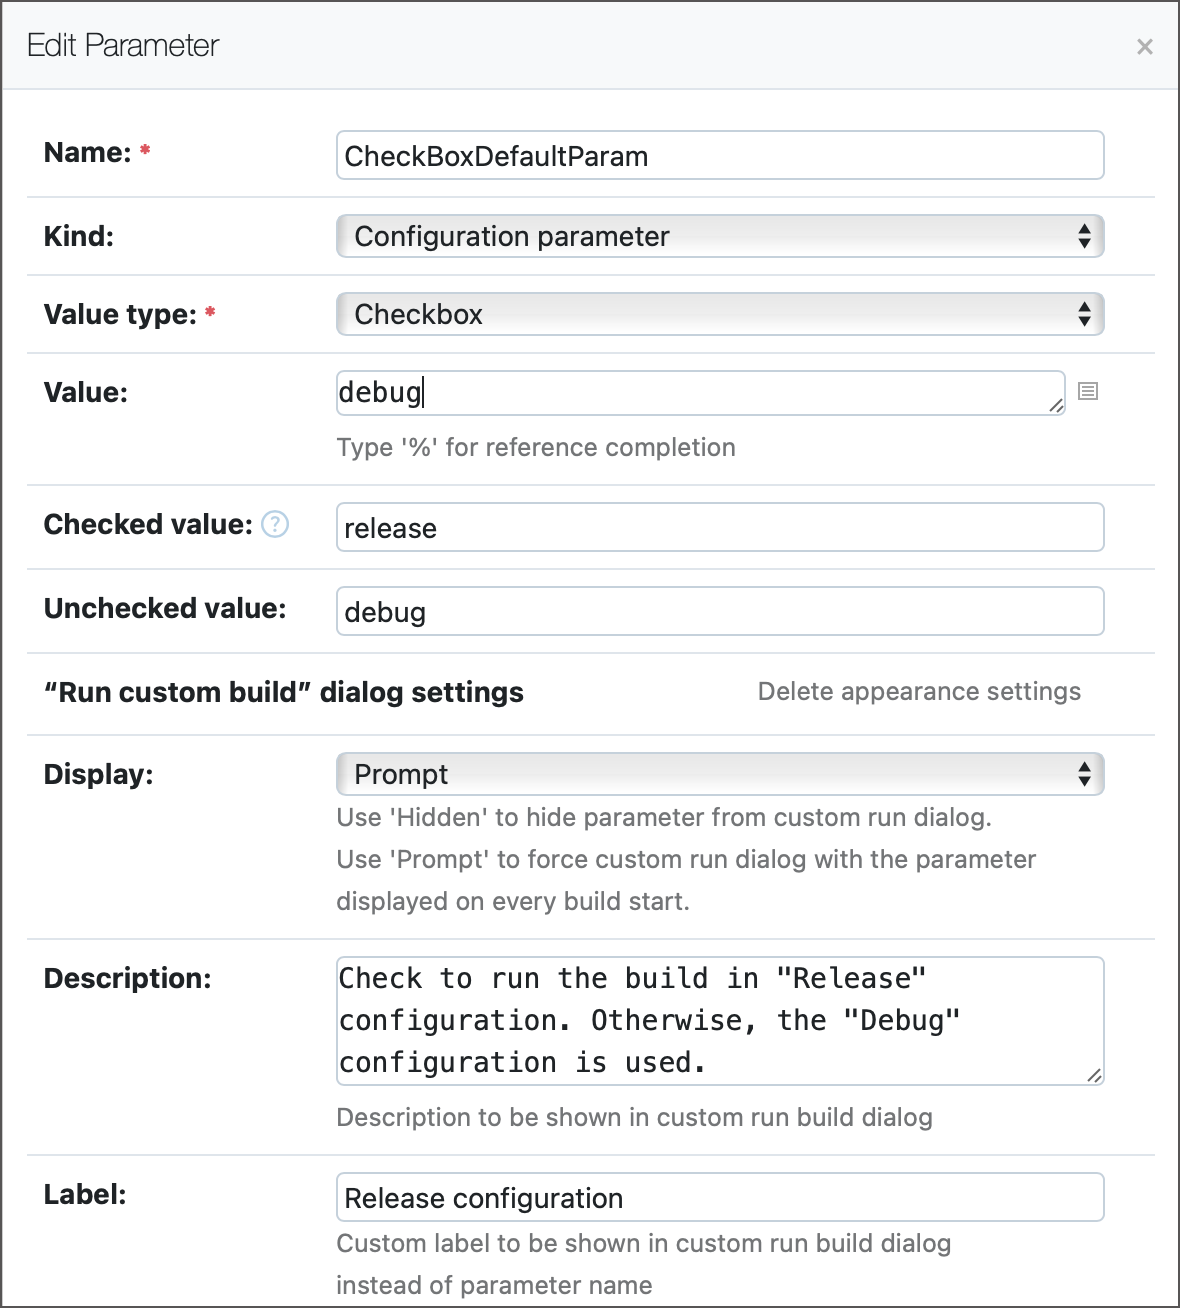Click the help icon beside Checked value
1180x1308 pixels.
273,524
